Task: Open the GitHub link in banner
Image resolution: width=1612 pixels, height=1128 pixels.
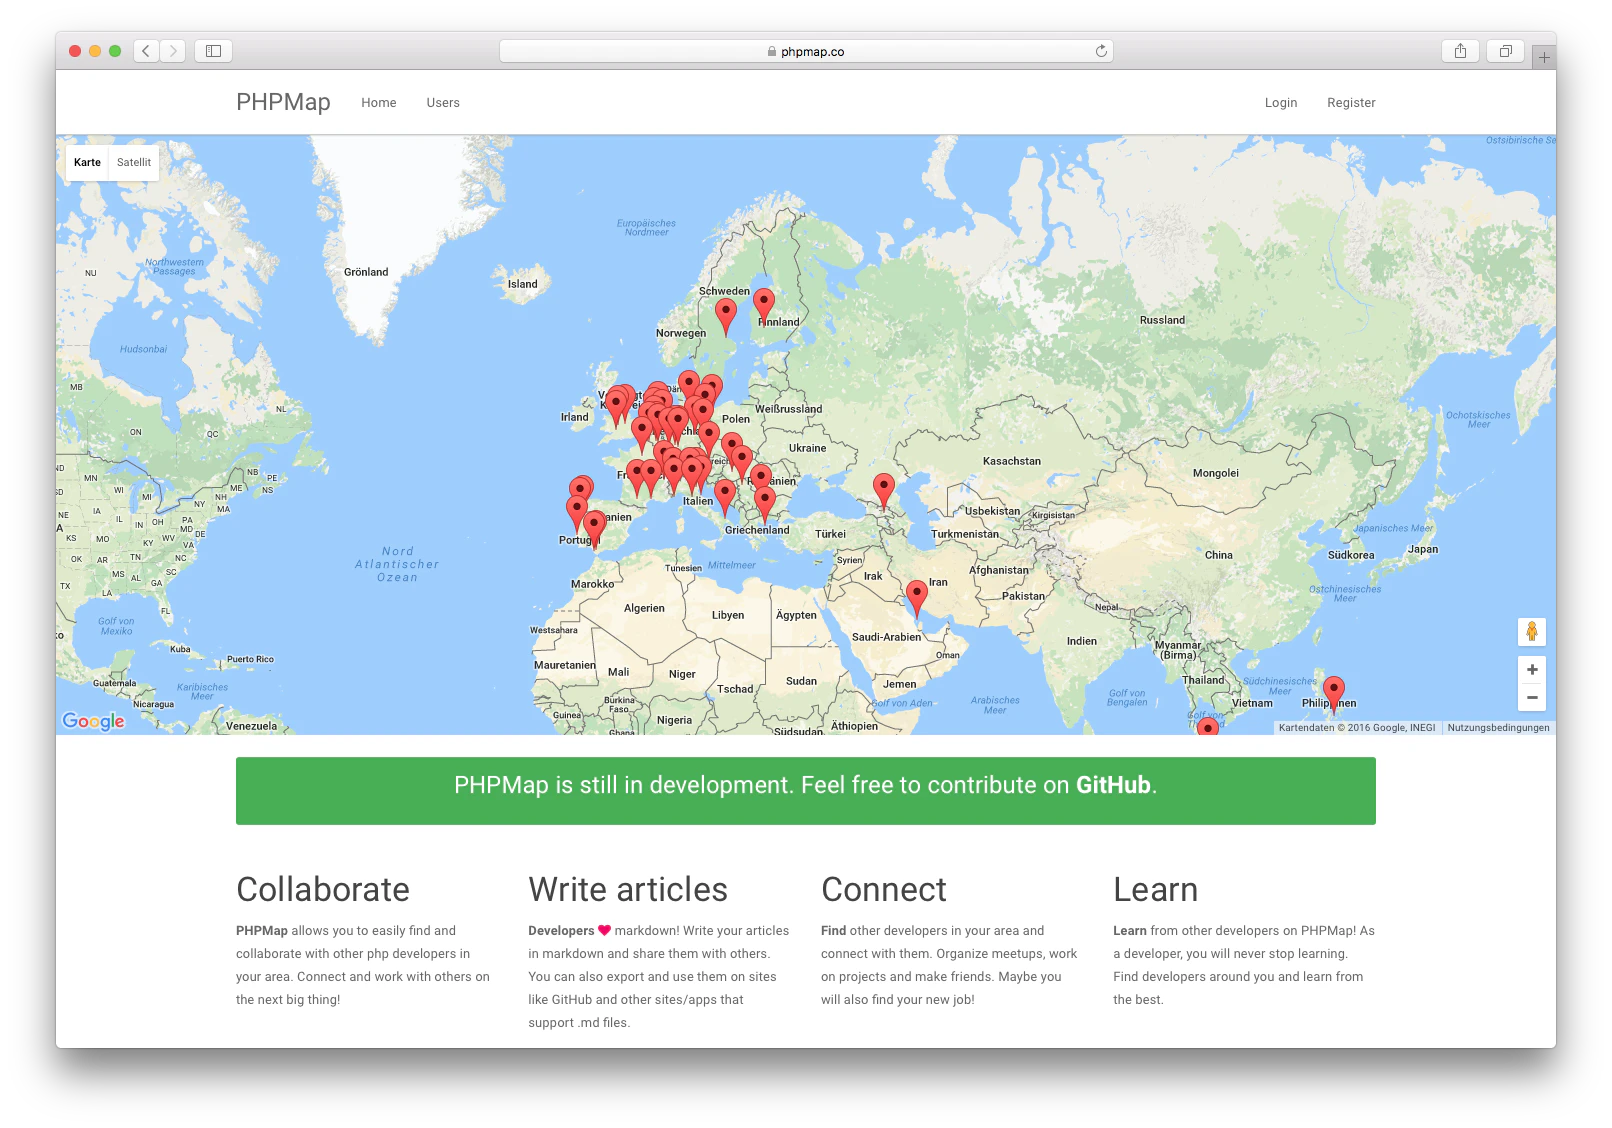Action: pos(1113,785)
